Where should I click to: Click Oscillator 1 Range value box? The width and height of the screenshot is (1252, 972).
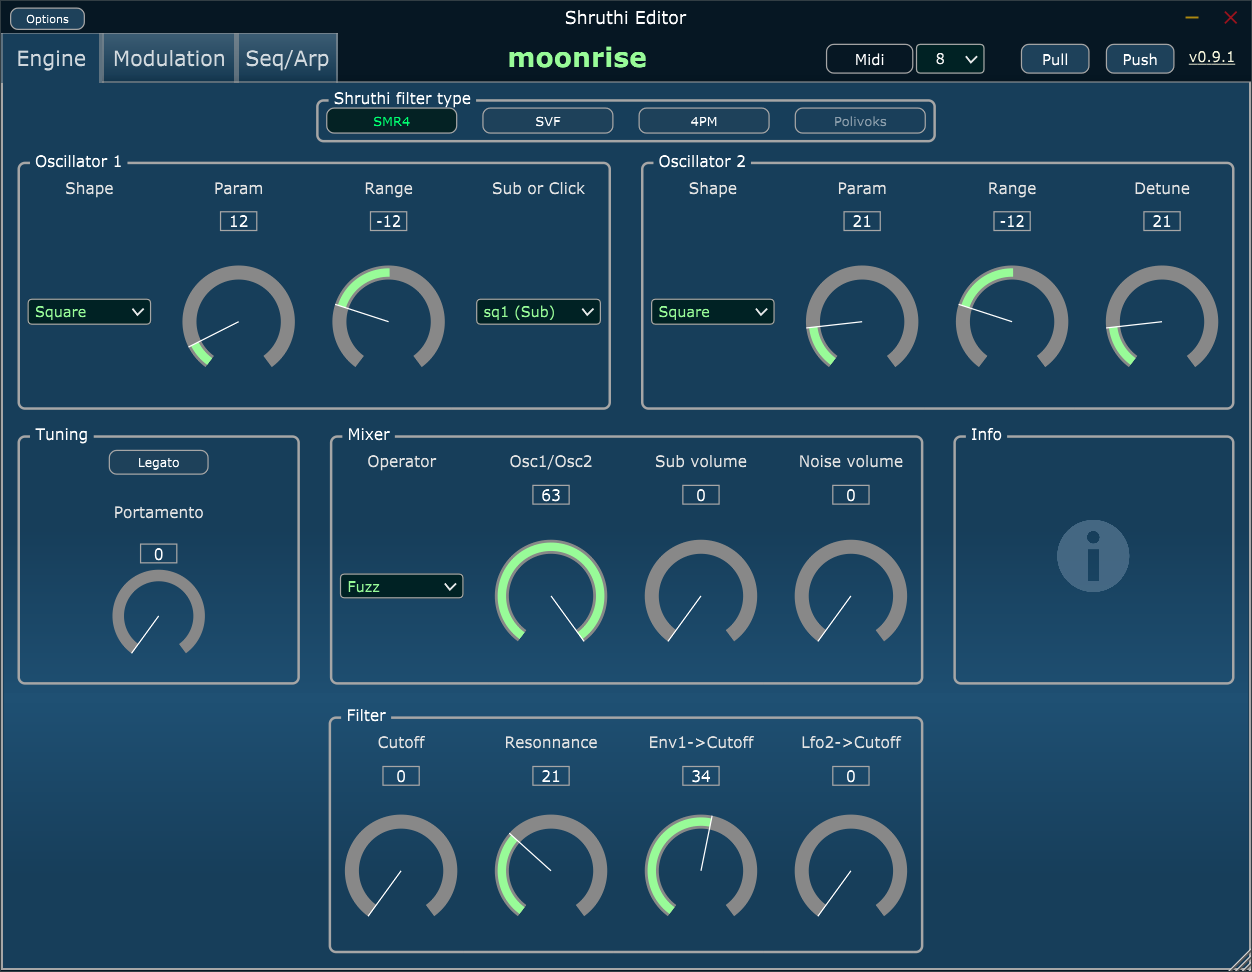click(x=389, y=221)
